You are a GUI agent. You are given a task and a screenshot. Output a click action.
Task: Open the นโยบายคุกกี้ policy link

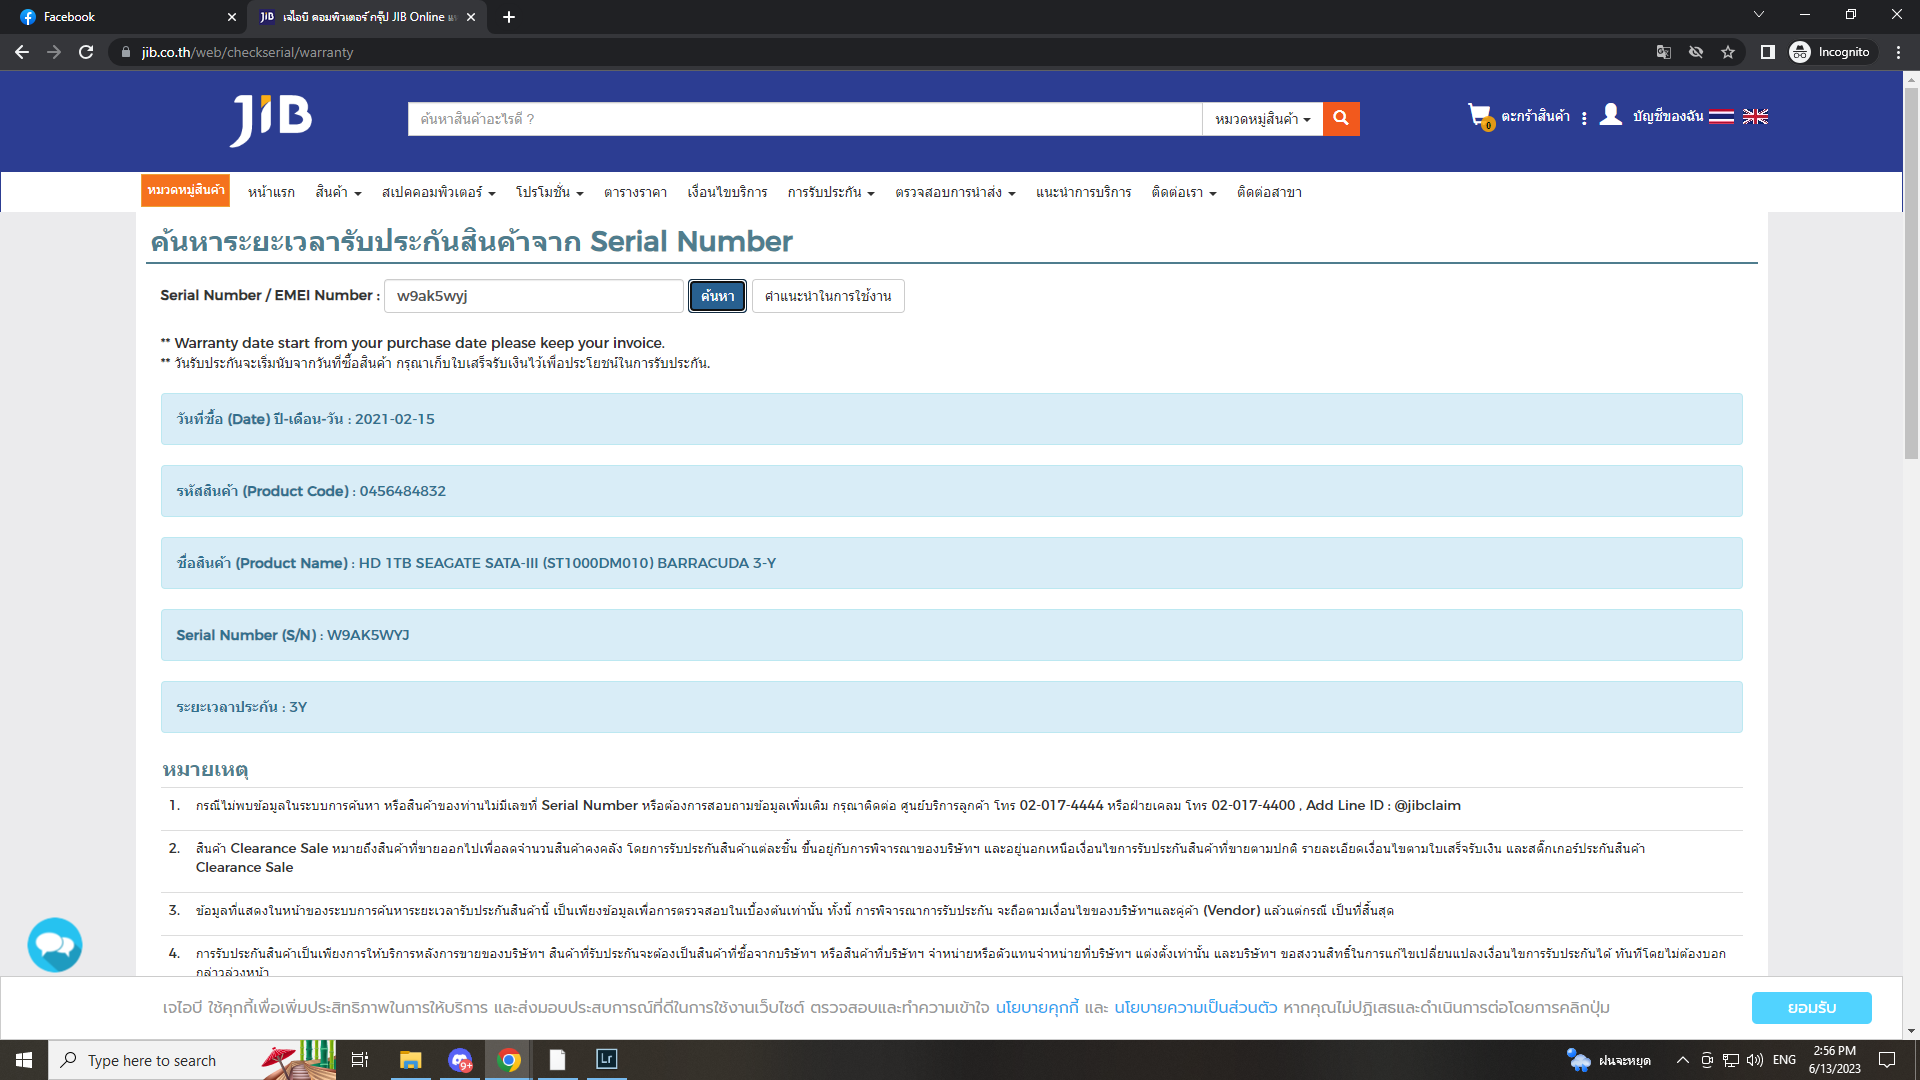pos(1037,1008)
